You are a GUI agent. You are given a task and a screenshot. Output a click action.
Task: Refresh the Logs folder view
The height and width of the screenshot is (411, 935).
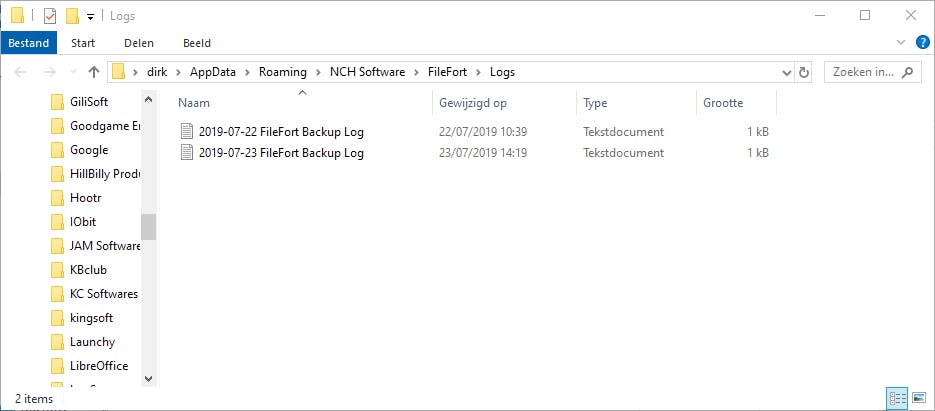[805, 72]
